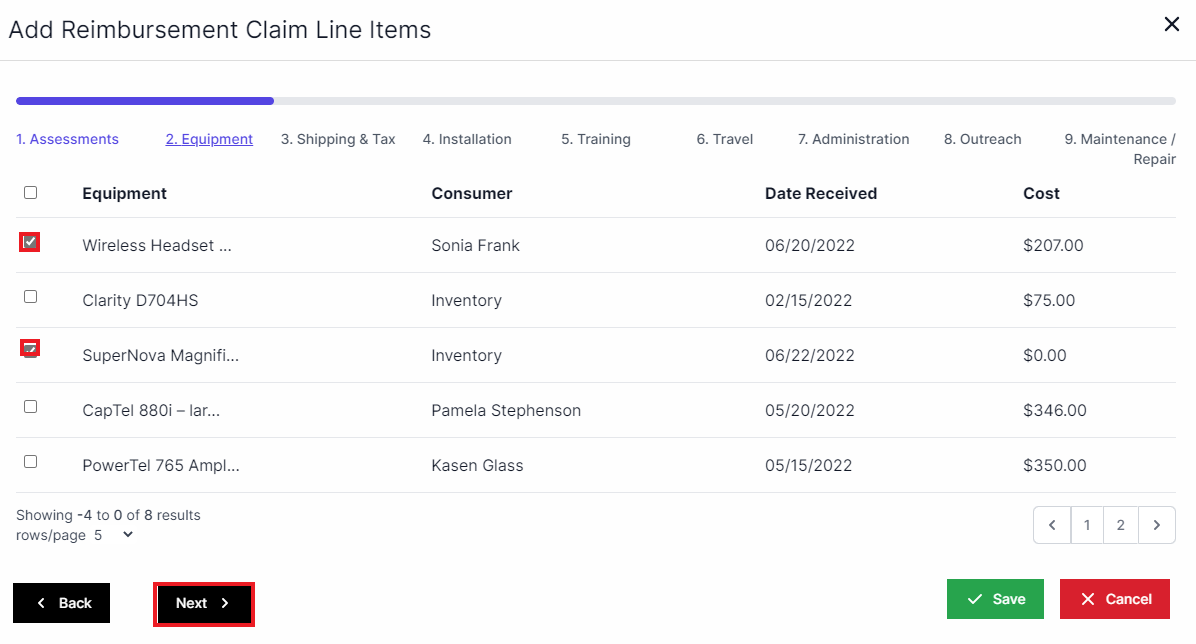This screenshot has height=644, width=1196.
Task: Check the CapTel 880i row checkbox
Action: coord(29,406)
